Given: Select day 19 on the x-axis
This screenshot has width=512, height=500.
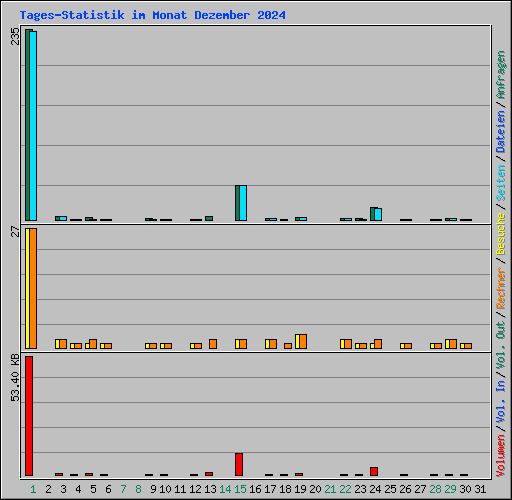Looking at the screenshot, I should (300, 489).
